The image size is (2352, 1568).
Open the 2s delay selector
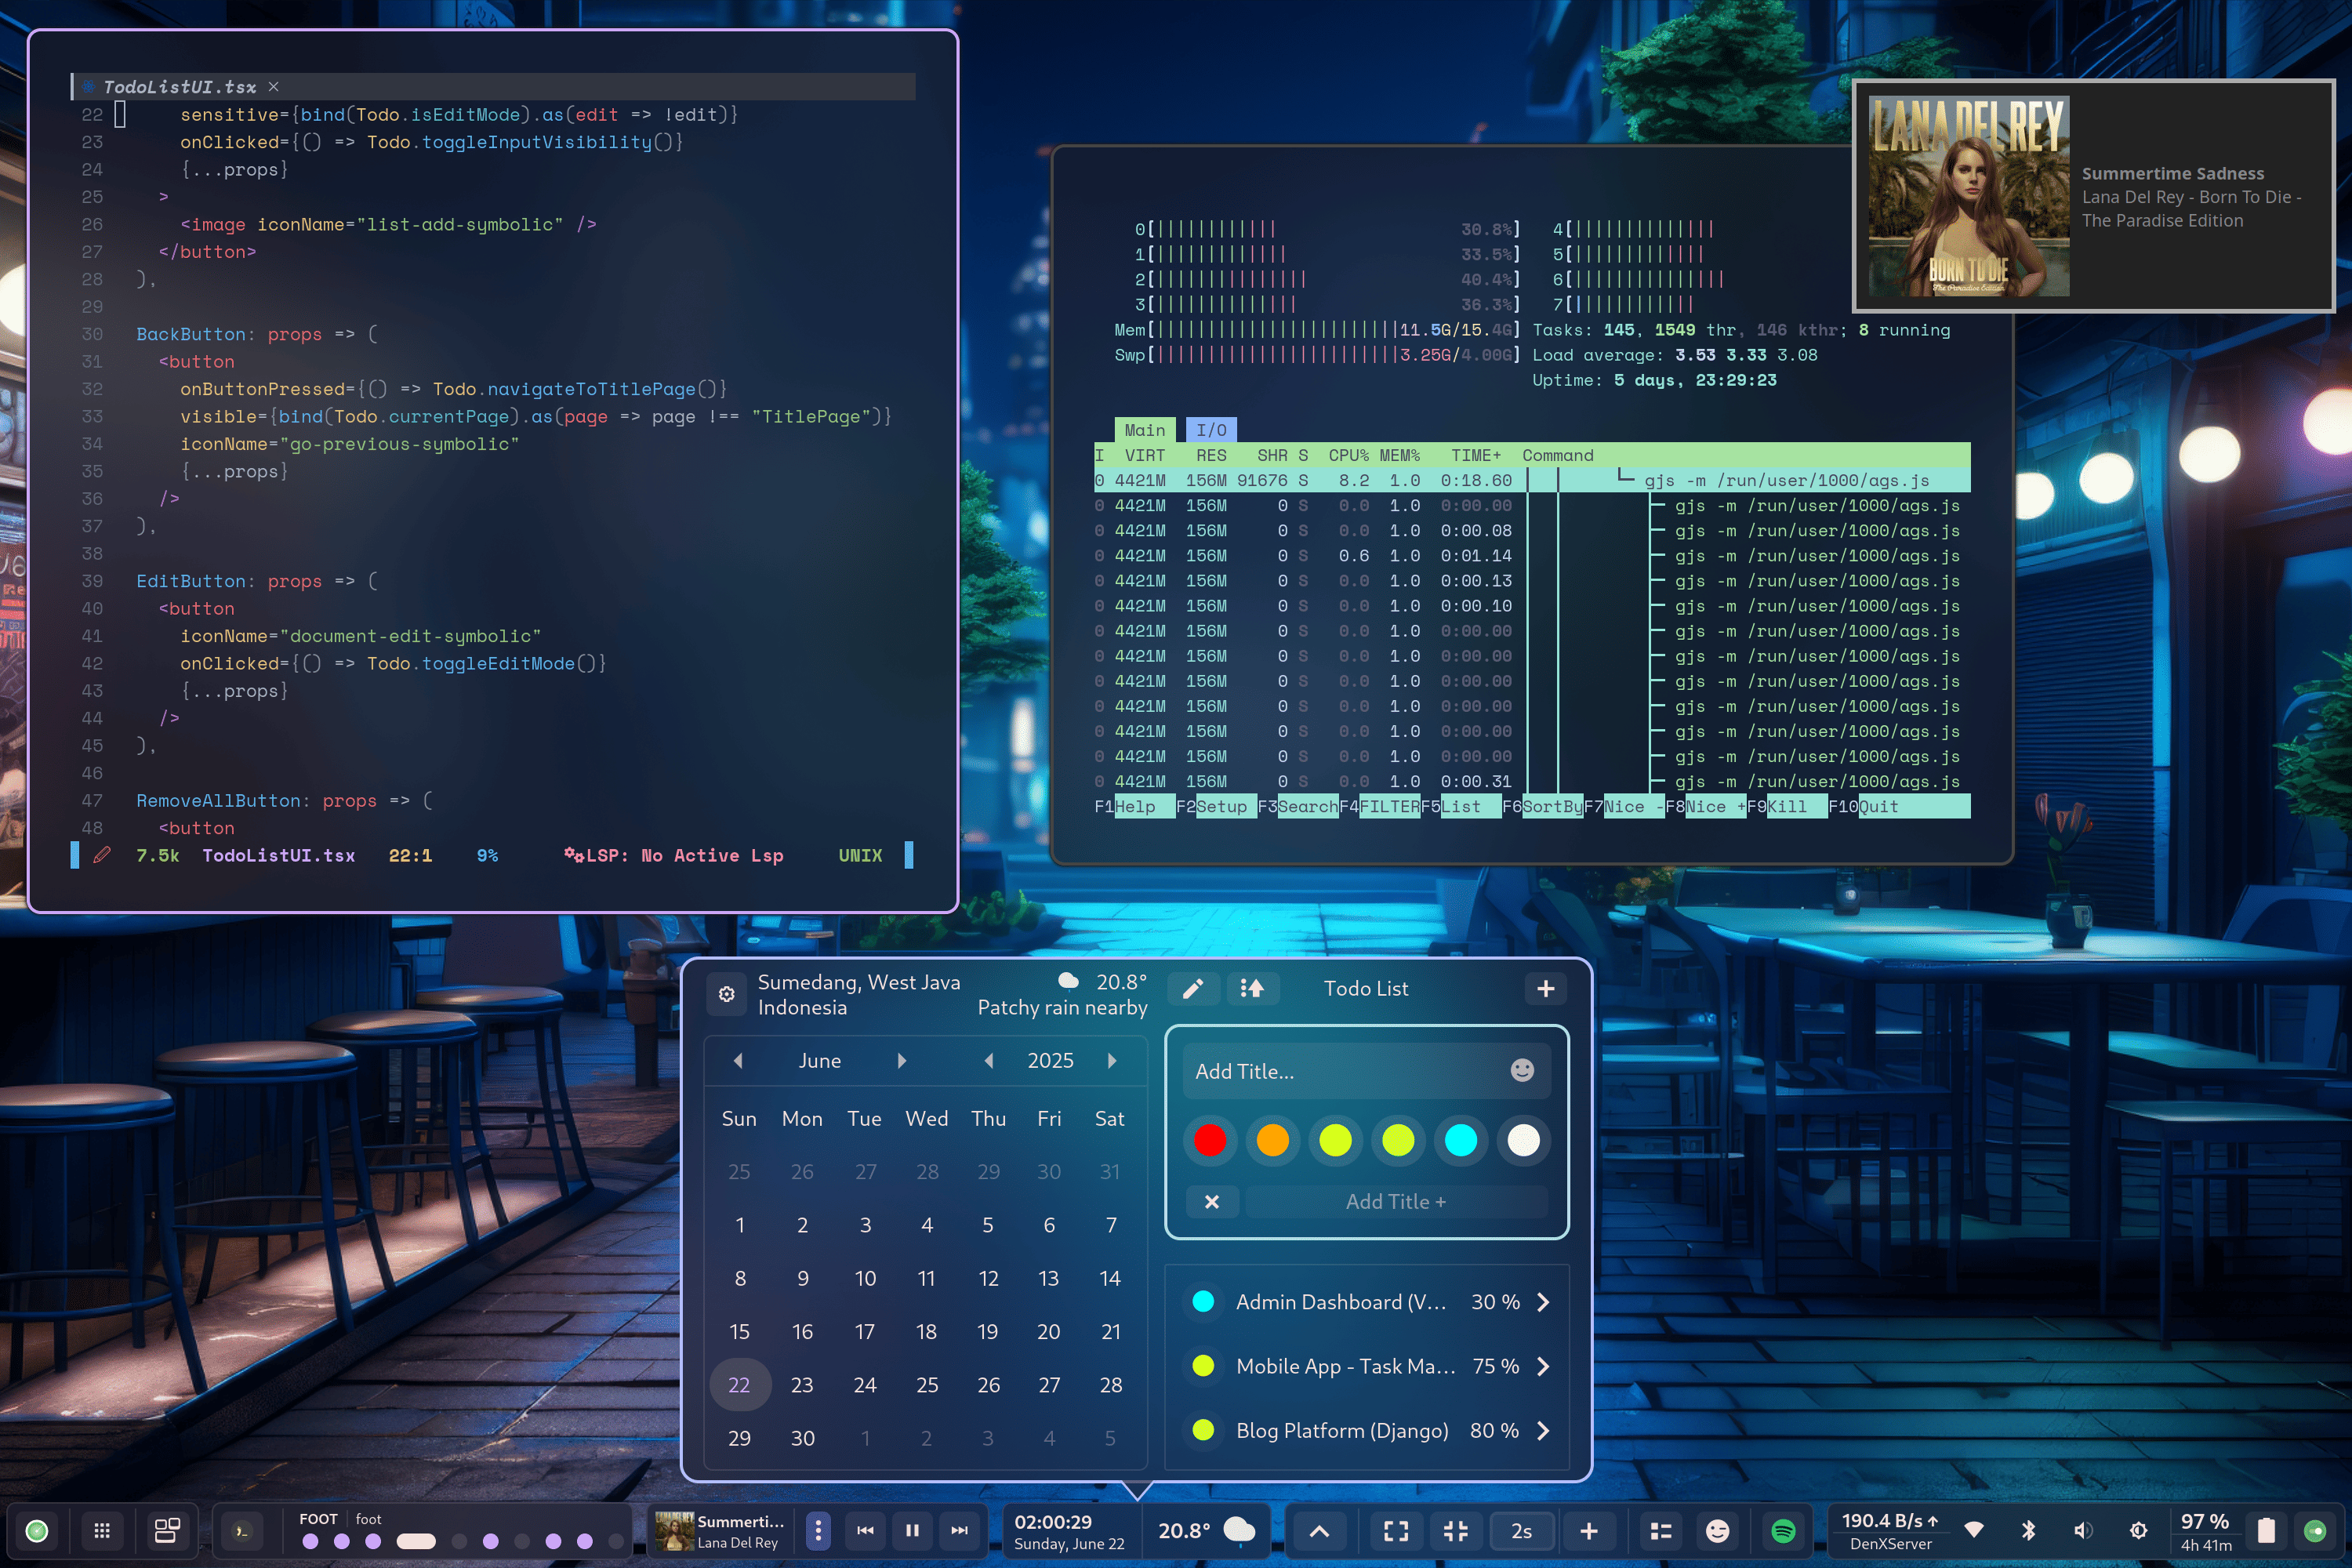pyautogui.click(x=1521, y=1531)
